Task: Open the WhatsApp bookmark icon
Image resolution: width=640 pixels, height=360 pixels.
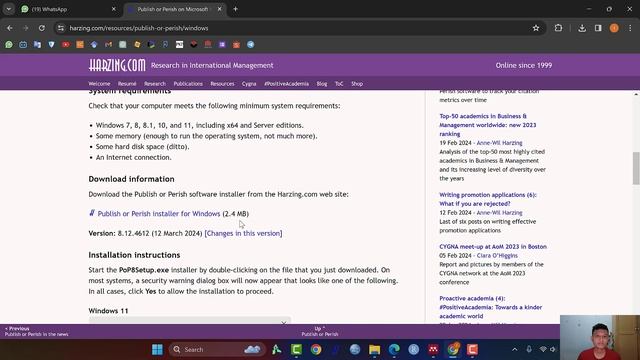Action: 9,44
